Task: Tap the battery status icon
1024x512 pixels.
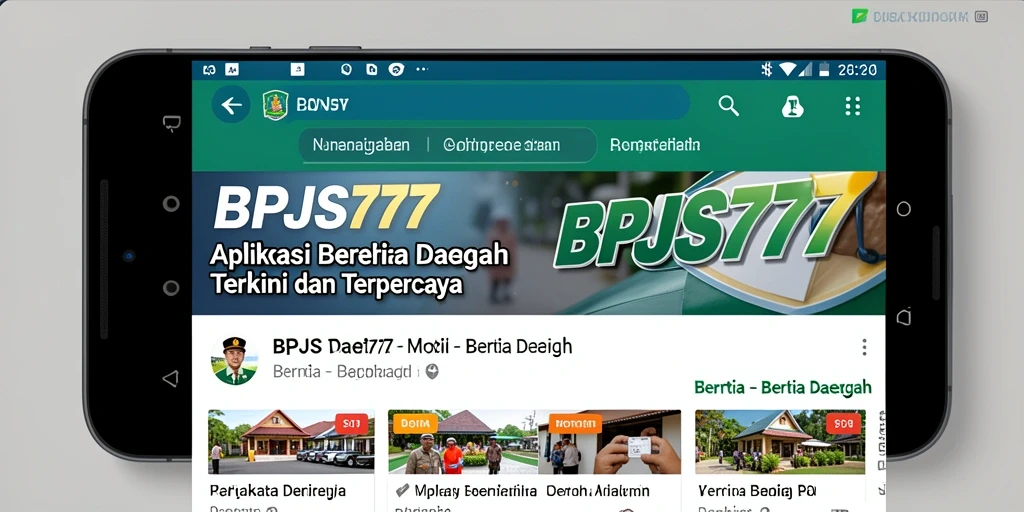Action: pos(824,69)
